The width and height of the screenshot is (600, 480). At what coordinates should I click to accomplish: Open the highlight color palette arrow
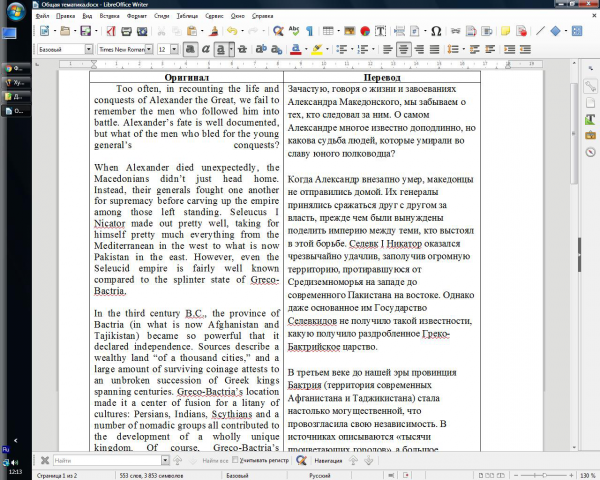pyautogui.click(x=327, y=49)
